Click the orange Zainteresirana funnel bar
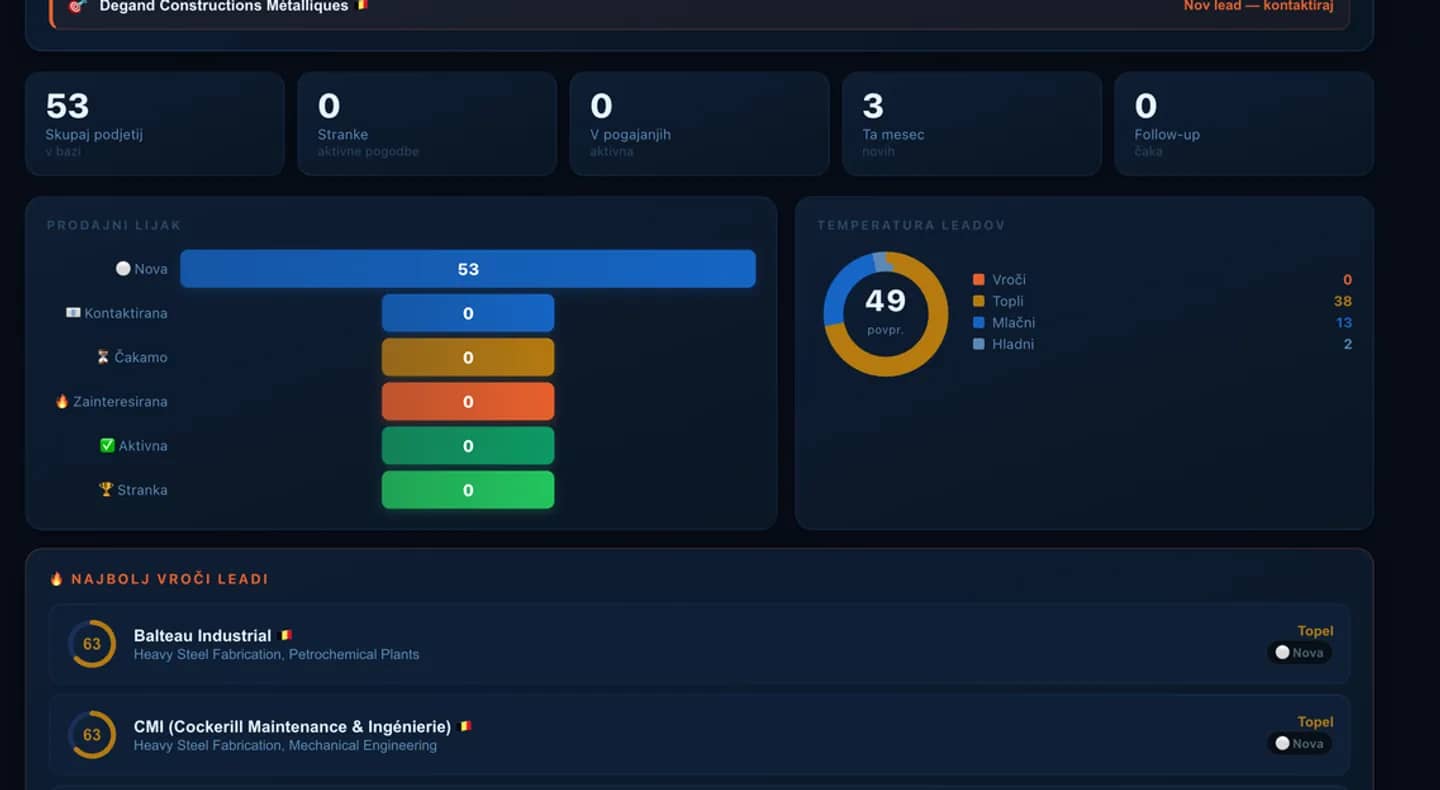The width and height of the screenshot is (1440, 790). point(468,401)
